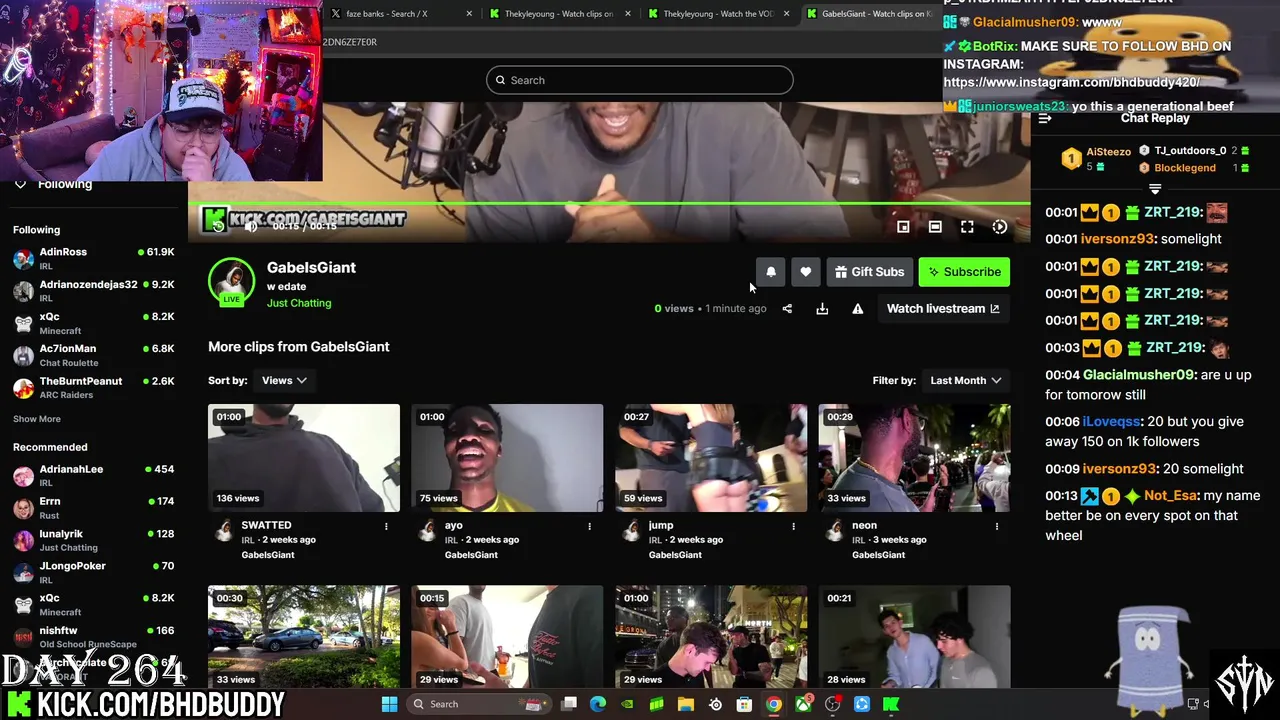Click username Not_Esa in chat replay
Image resolution: width=1280 pixels, height=720 pixels.
coord(1170,496)
